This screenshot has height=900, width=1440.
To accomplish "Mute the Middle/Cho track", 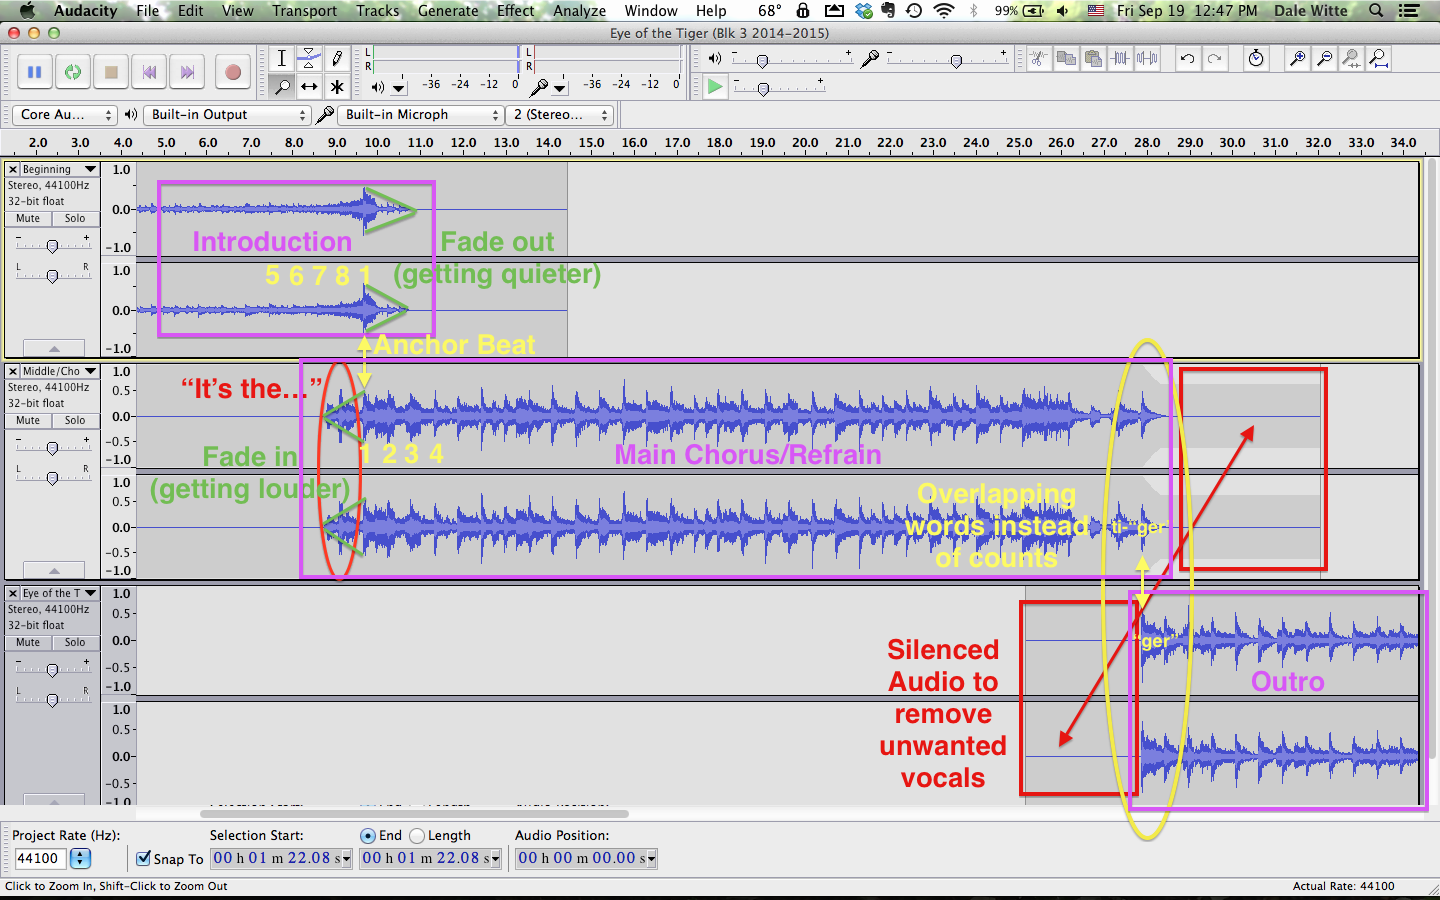I will pyautogui.click(x=28, y=420).
